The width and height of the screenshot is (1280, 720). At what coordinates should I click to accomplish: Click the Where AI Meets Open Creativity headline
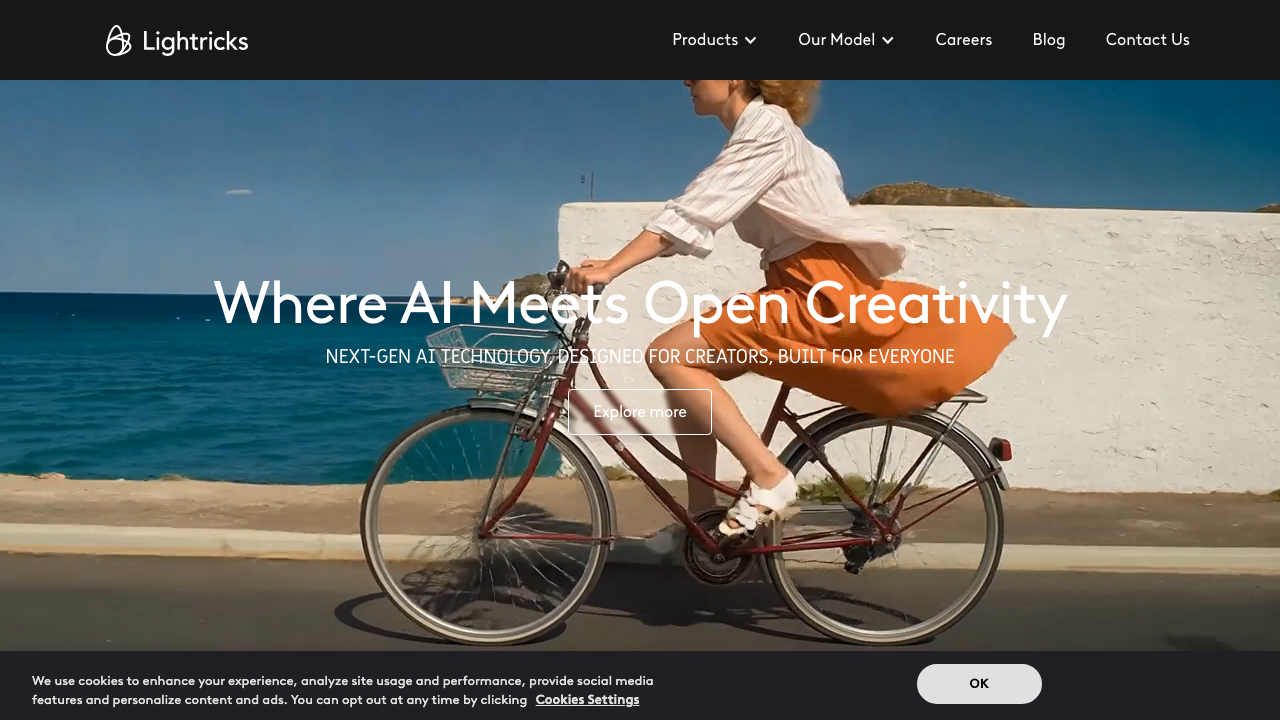coord(640,303)
